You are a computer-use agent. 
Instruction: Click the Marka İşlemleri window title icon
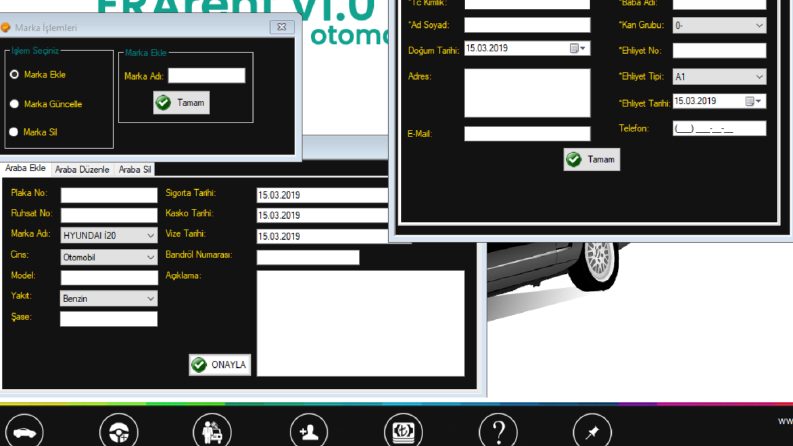click(6, 27)
